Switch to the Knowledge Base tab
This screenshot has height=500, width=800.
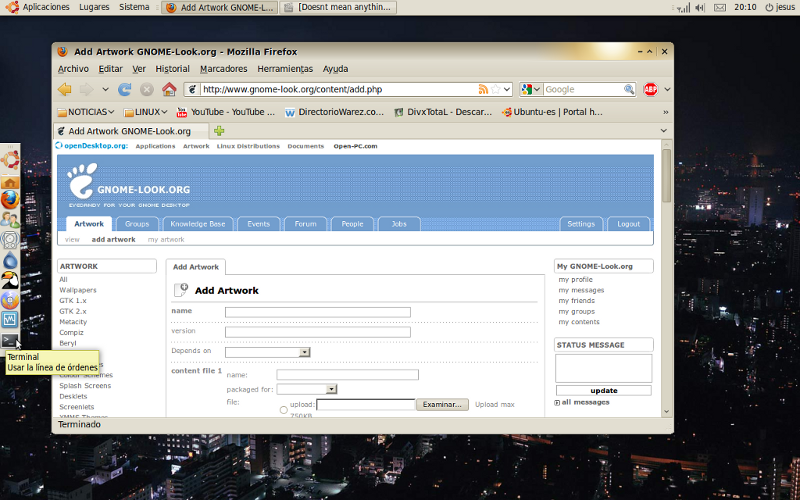[x=197, y=224]
